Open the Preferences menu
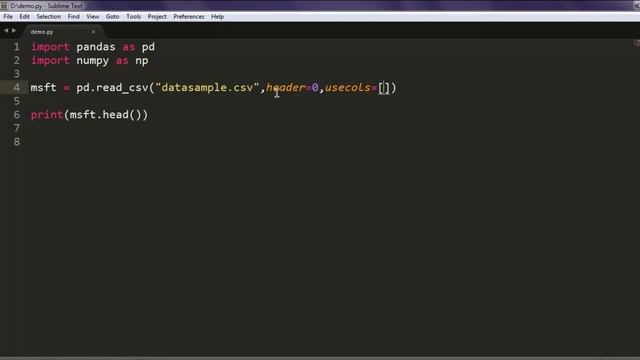Screen dimensions: 640x360 [189, 17]
